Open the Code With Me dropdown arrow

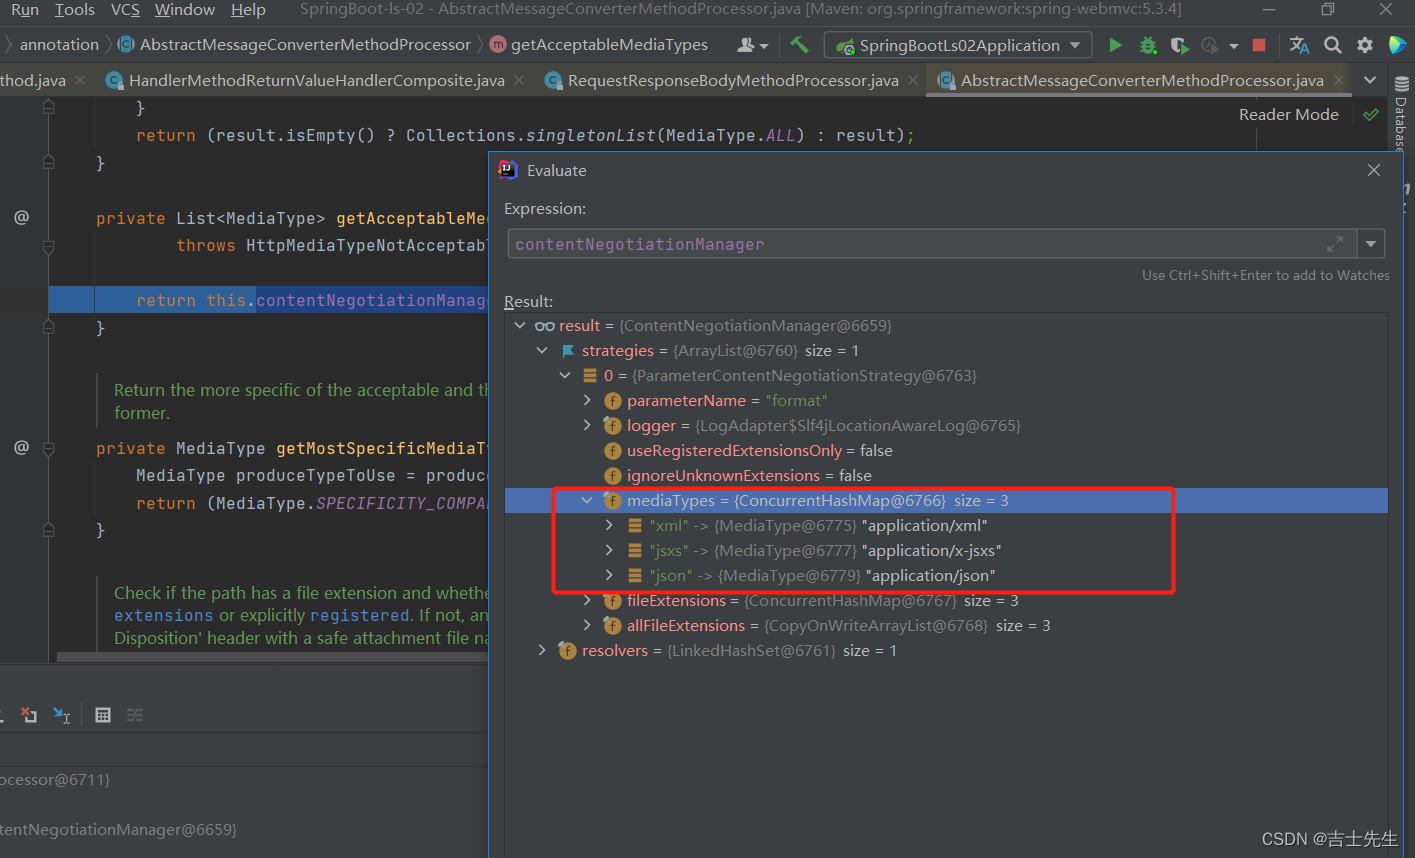coord(764,46)
